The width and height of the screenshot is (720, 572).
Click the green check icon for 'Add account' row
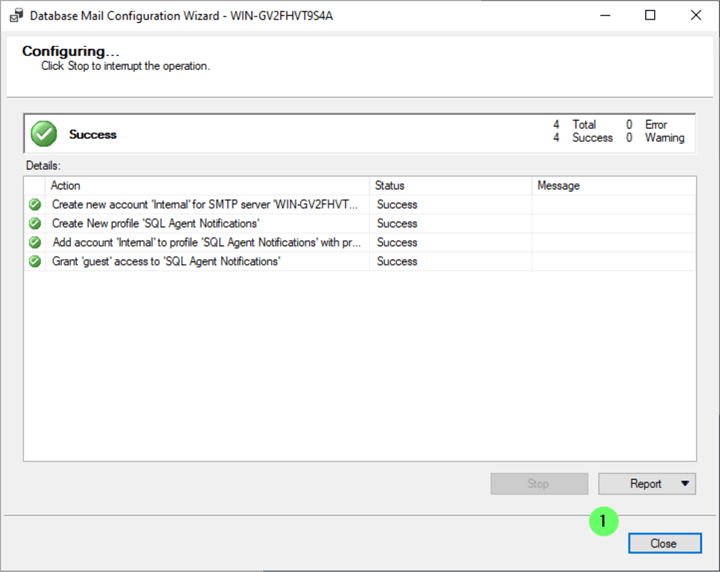pos(35,242)
